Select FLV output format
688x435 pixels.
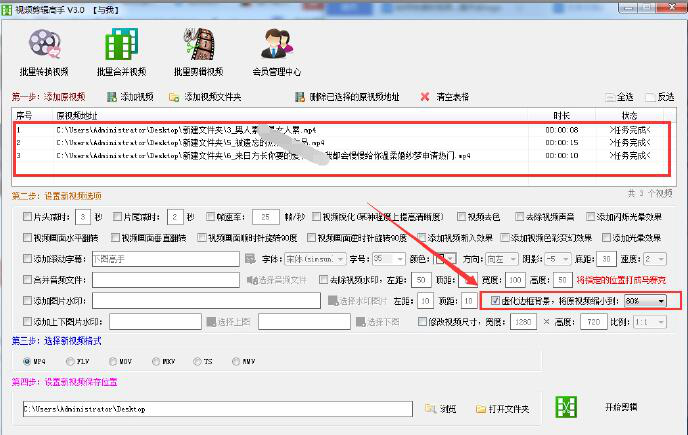coord(70,362)
